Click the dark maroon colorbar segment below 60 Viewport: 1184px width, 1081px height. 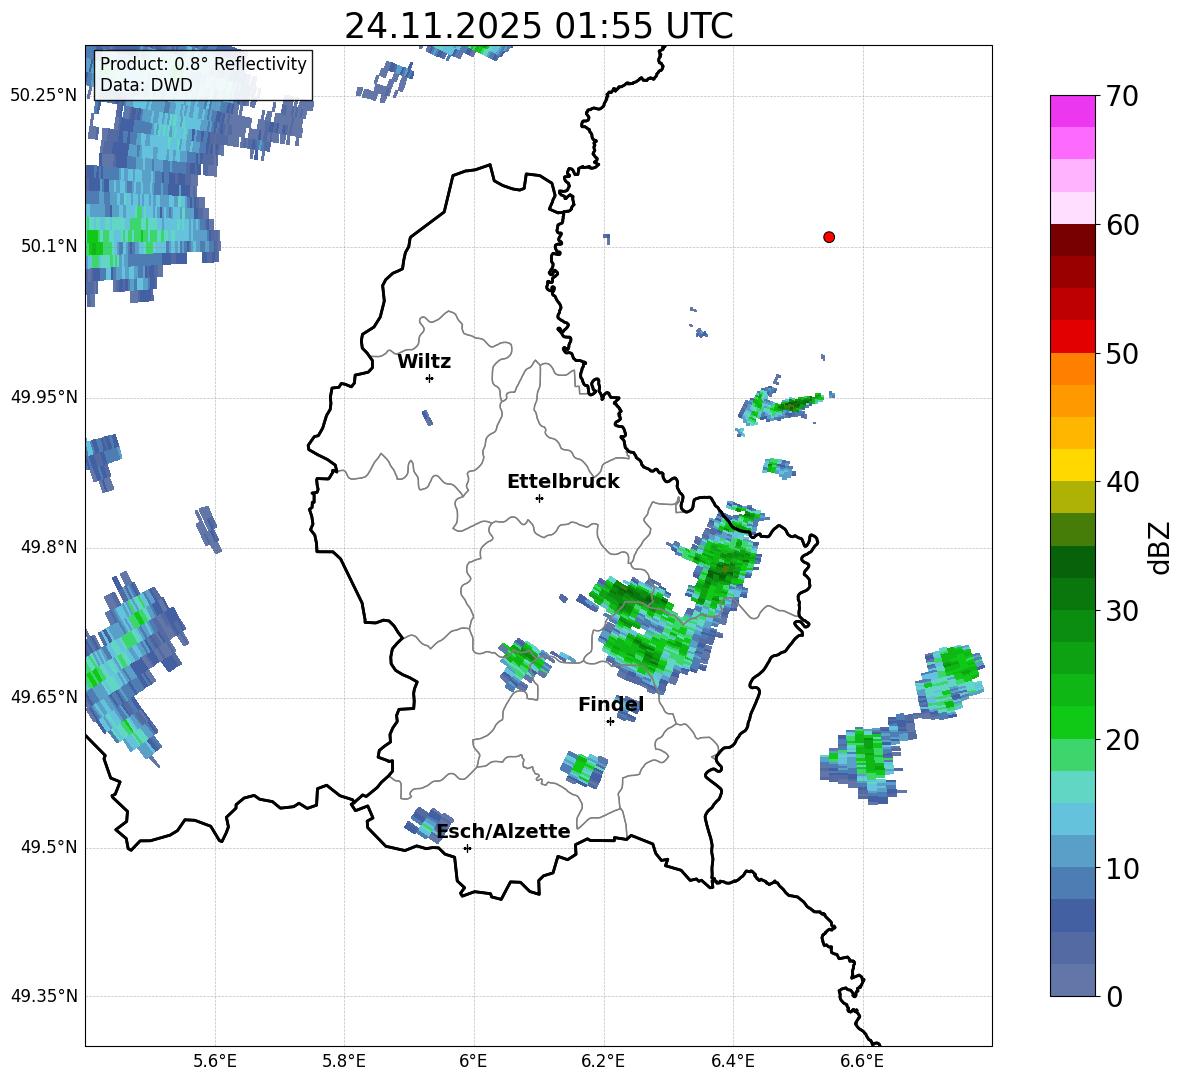click(x=1072, y=240)
